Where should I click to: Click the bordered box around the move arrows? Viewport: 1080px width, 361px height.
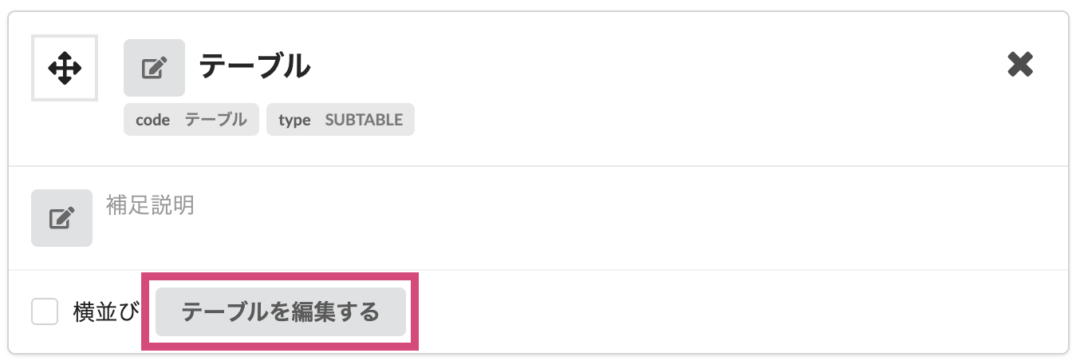65,68
